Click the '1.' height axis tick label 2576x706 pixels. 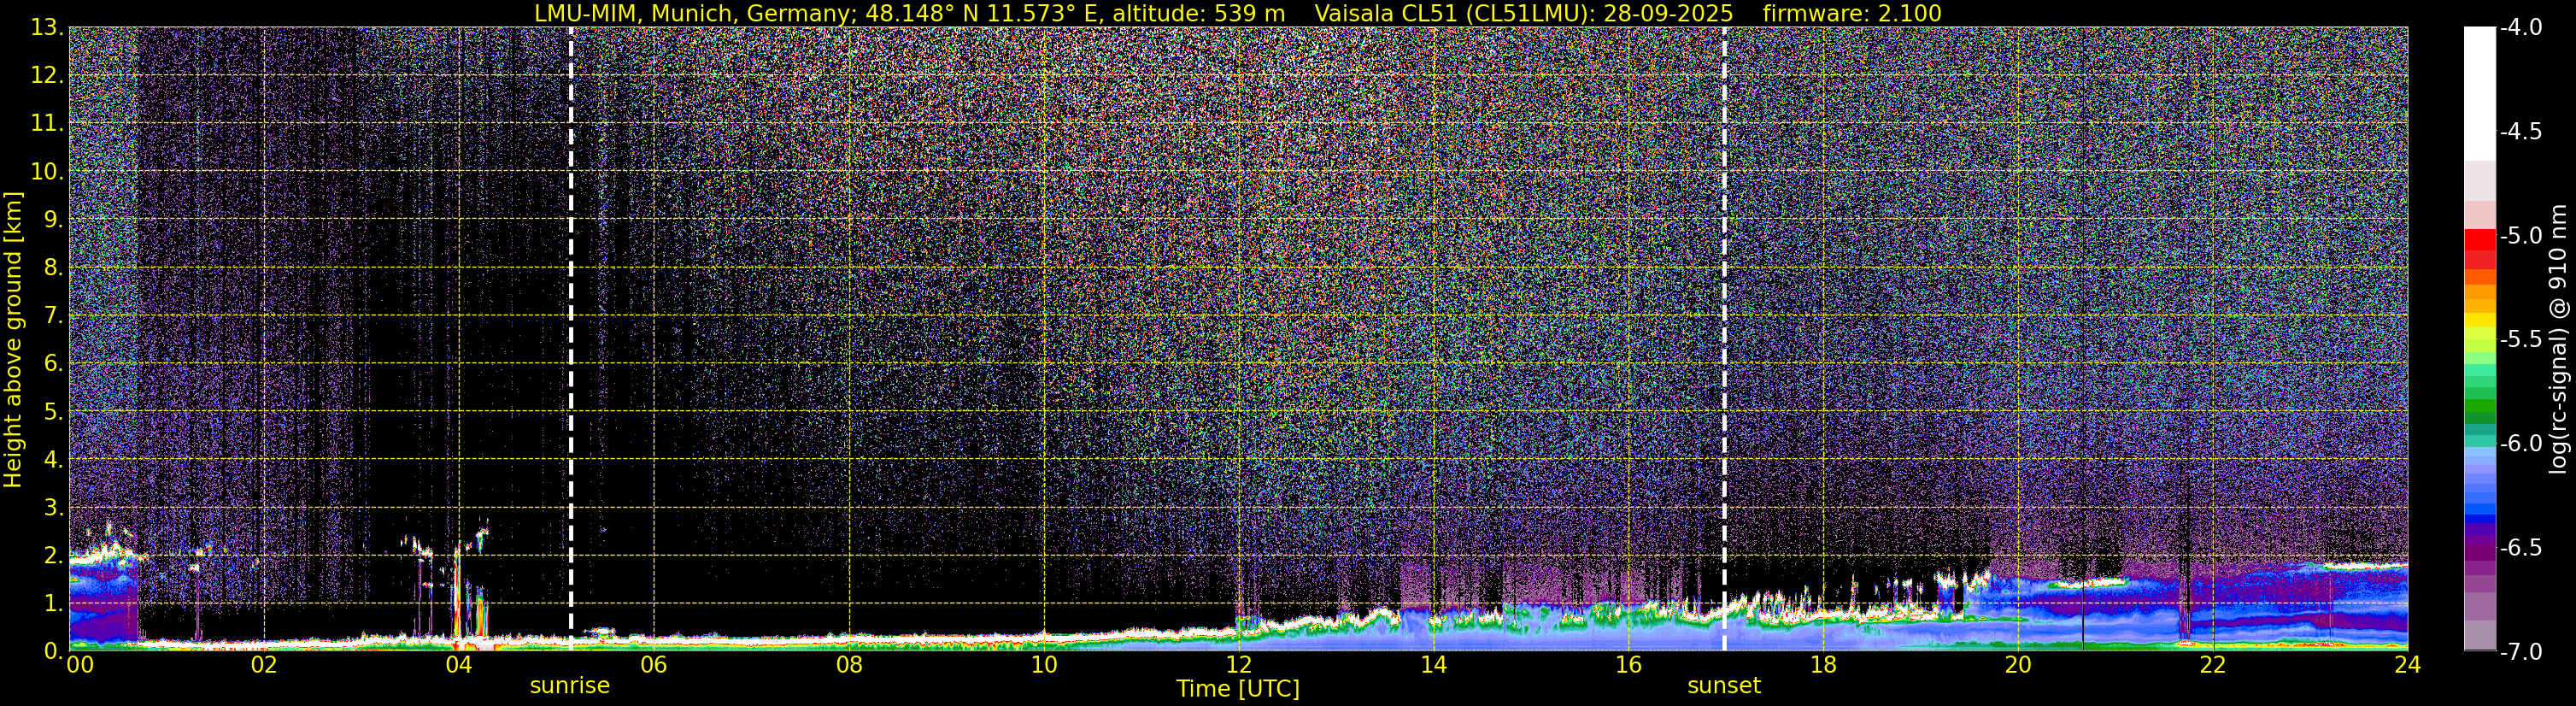pyautogui.click(x=53, y=603)
